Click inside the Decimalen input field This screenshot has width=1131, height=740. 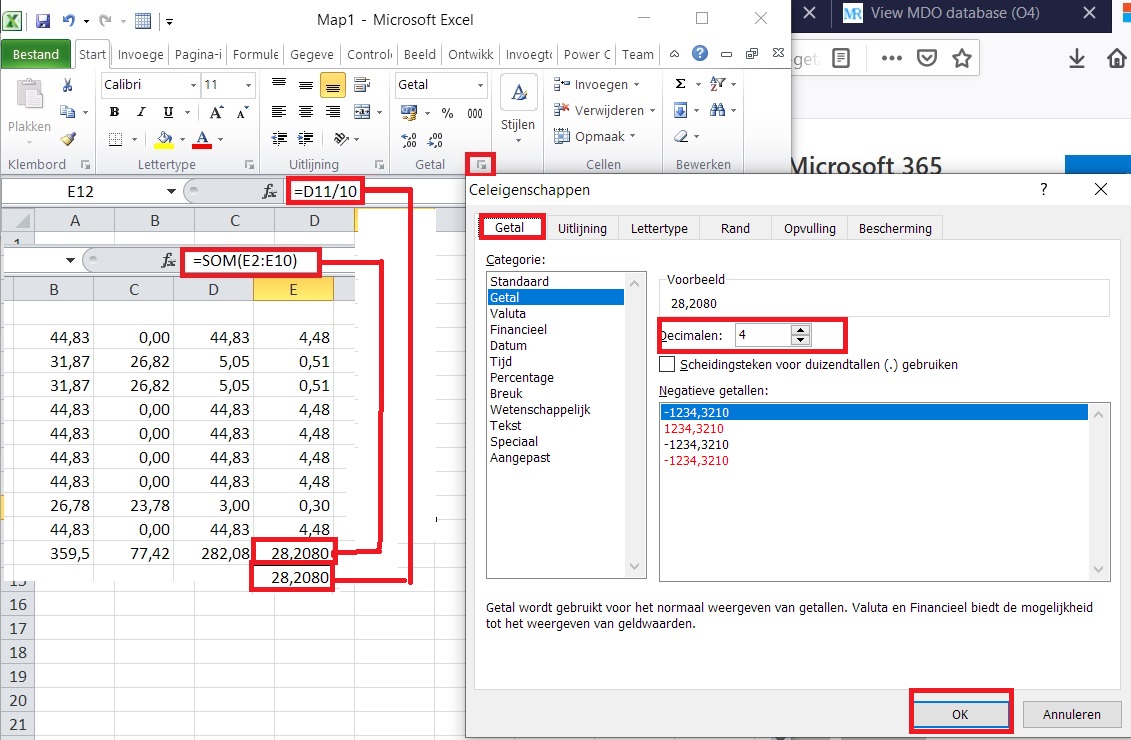[761, 334]
